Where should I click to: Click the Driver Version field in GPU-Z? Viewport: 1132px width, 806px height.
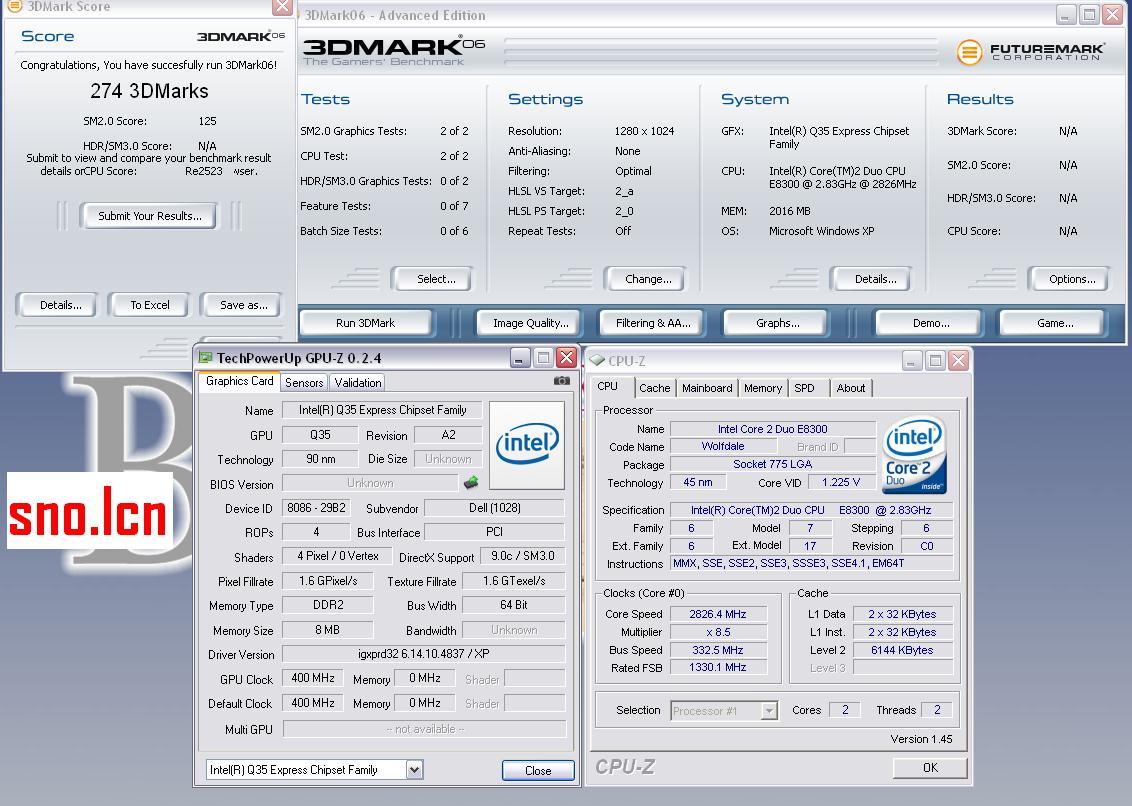point(424,654)
